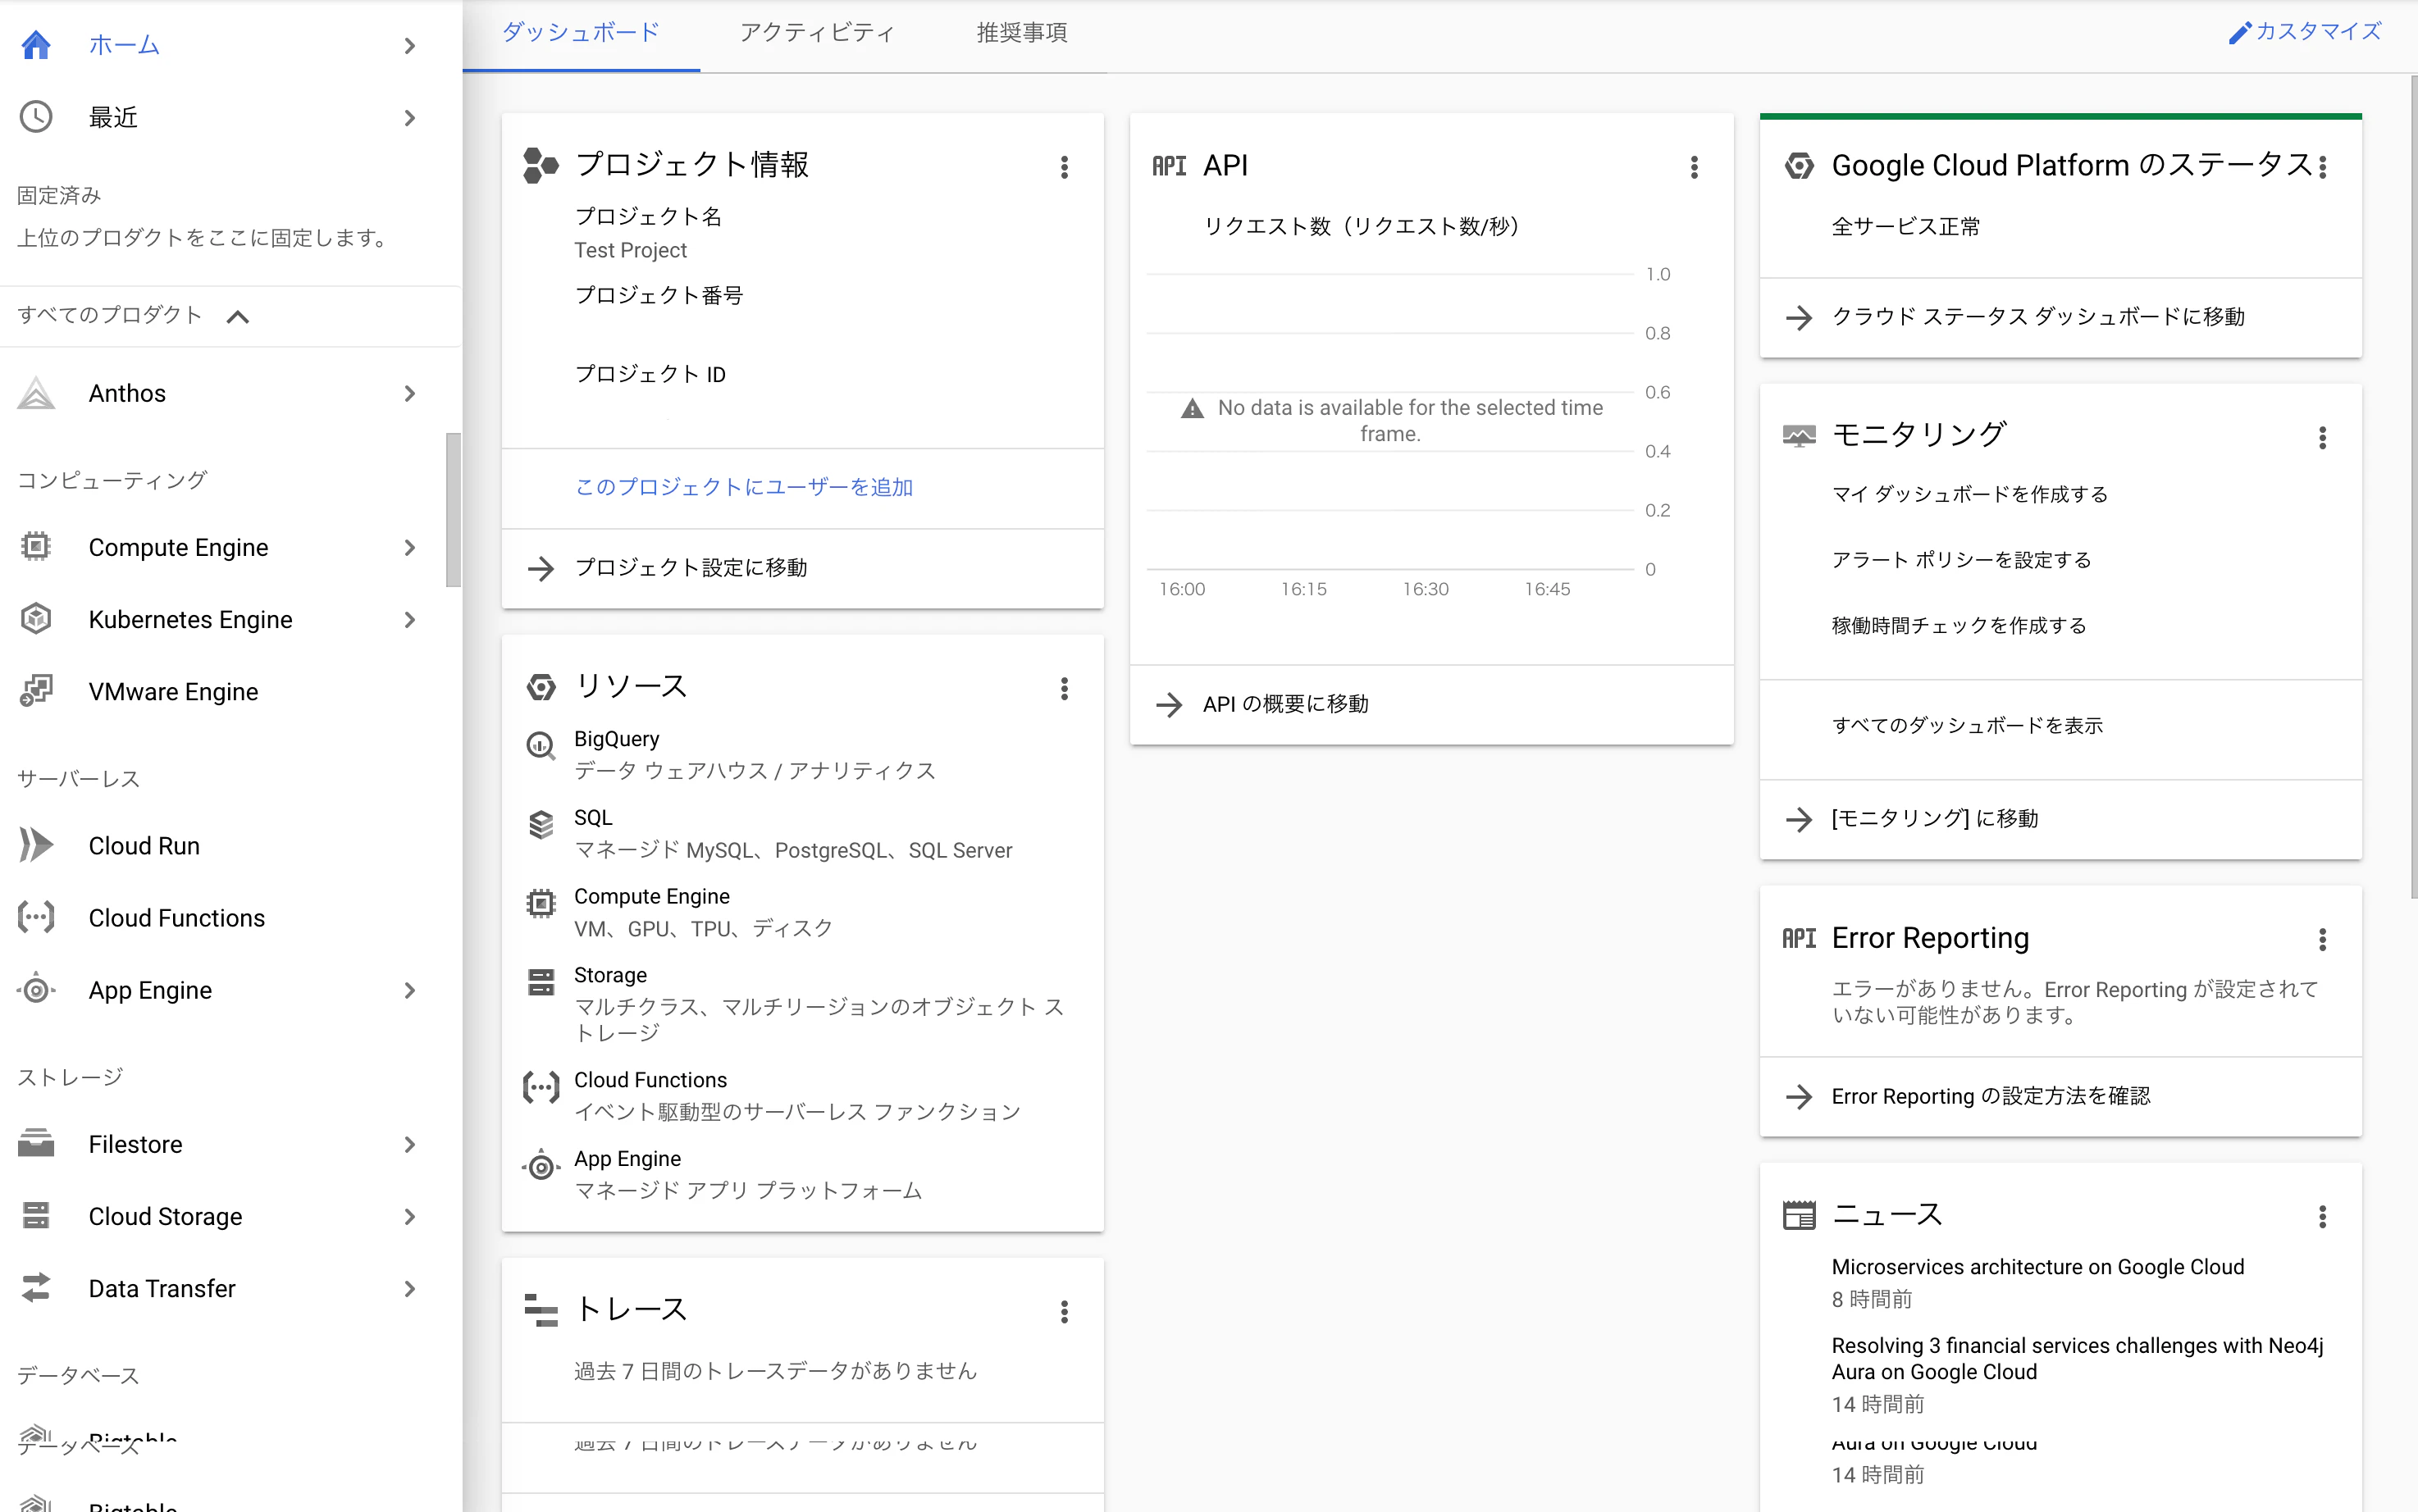Open the モニタリング card three-dot menu

2322,438
